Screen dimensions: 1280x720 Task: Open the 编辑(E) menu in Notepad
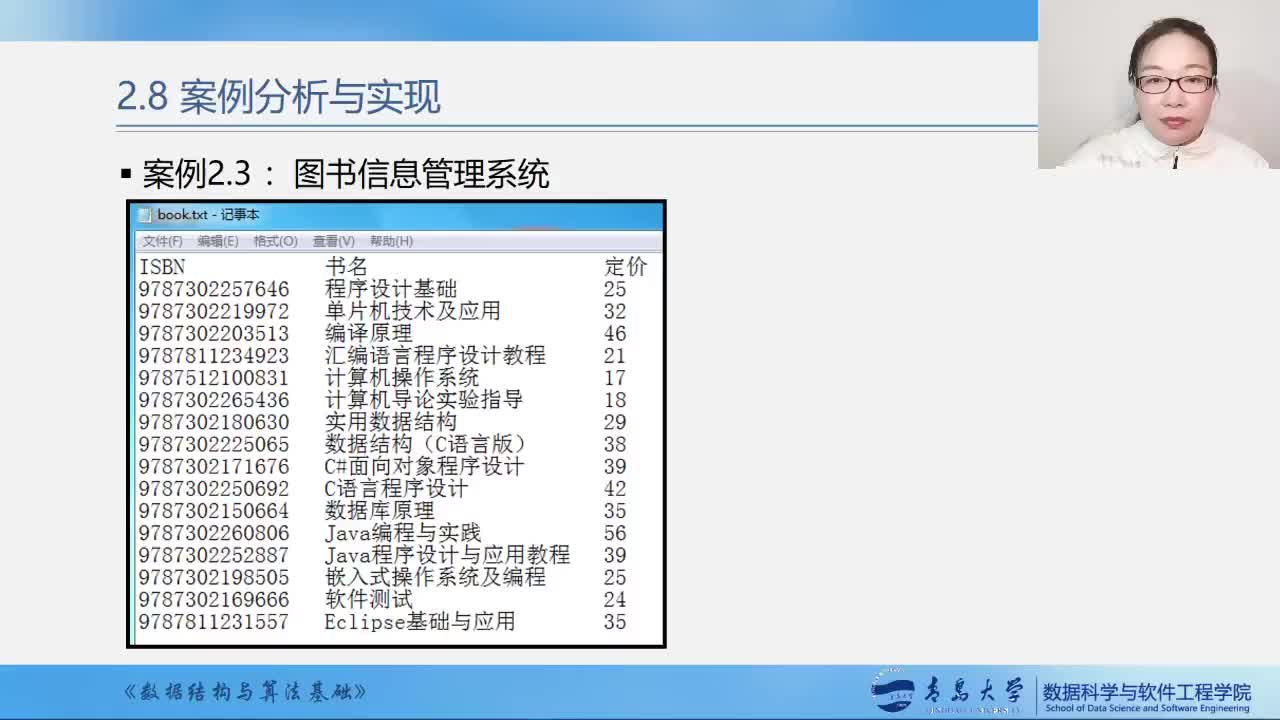tap(217, 241)
